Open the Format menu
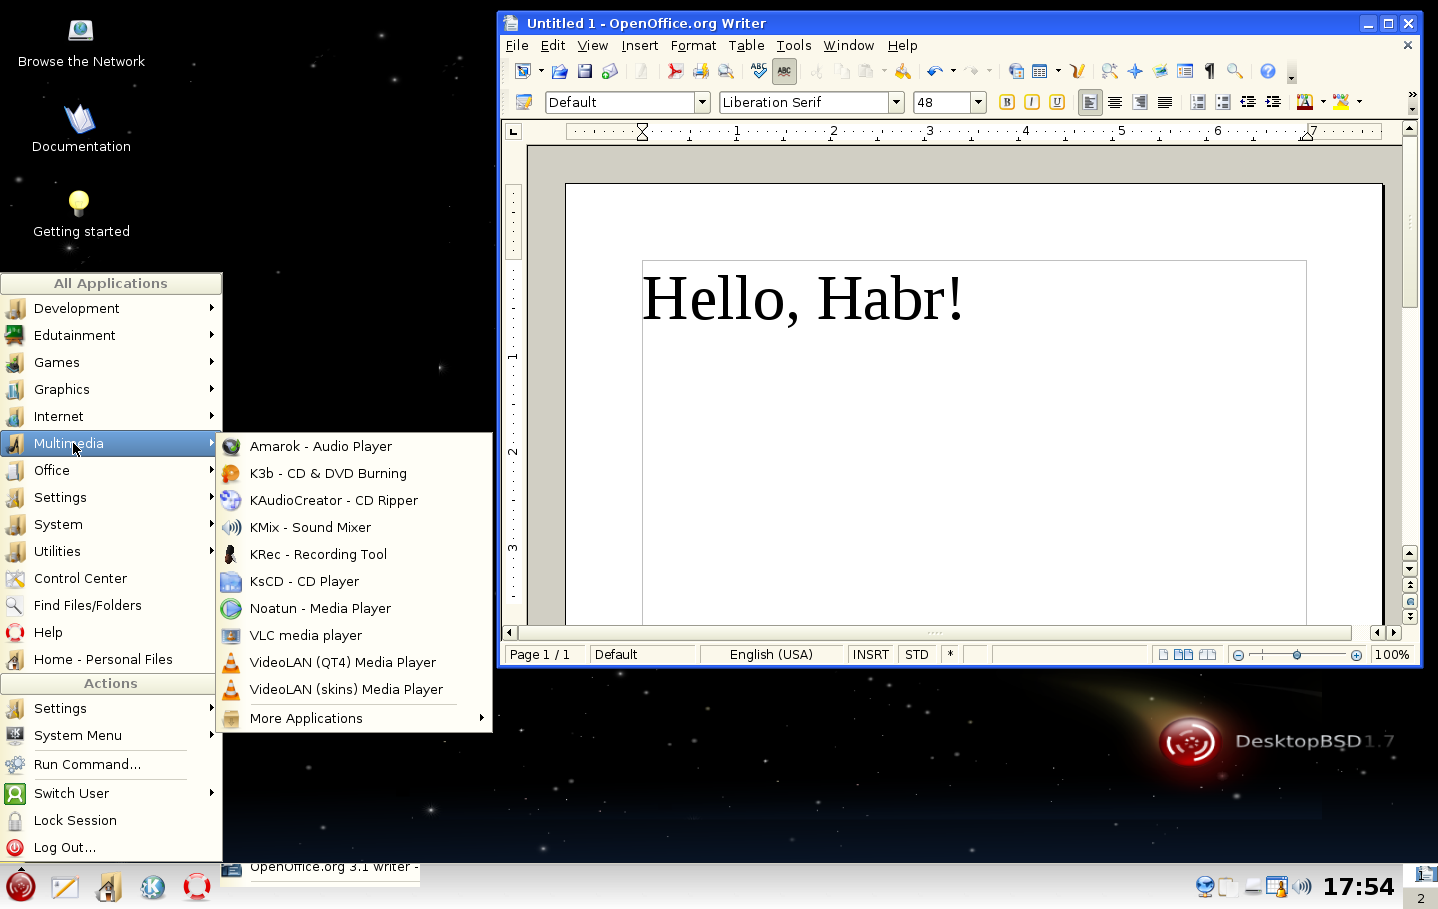Image resolution: width=1438 pixels, height=909 pixels. 693,45
